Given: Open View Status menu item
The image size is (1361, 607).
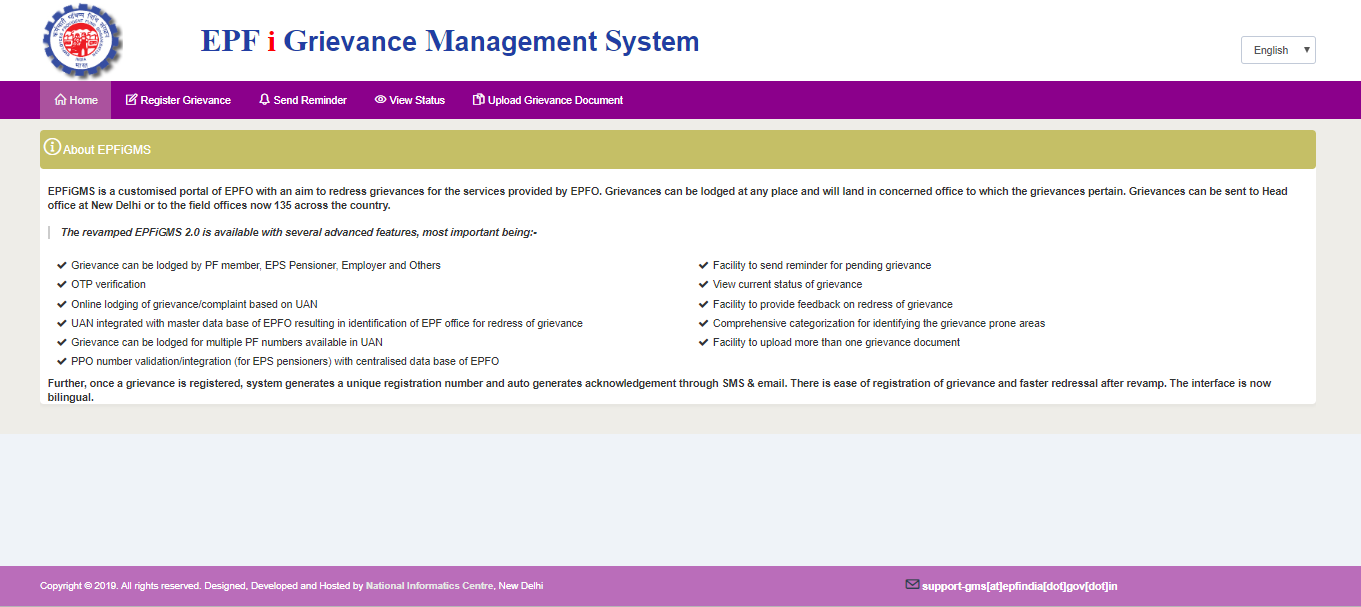Looking at the screenshot, I should [x=410, y=100].
